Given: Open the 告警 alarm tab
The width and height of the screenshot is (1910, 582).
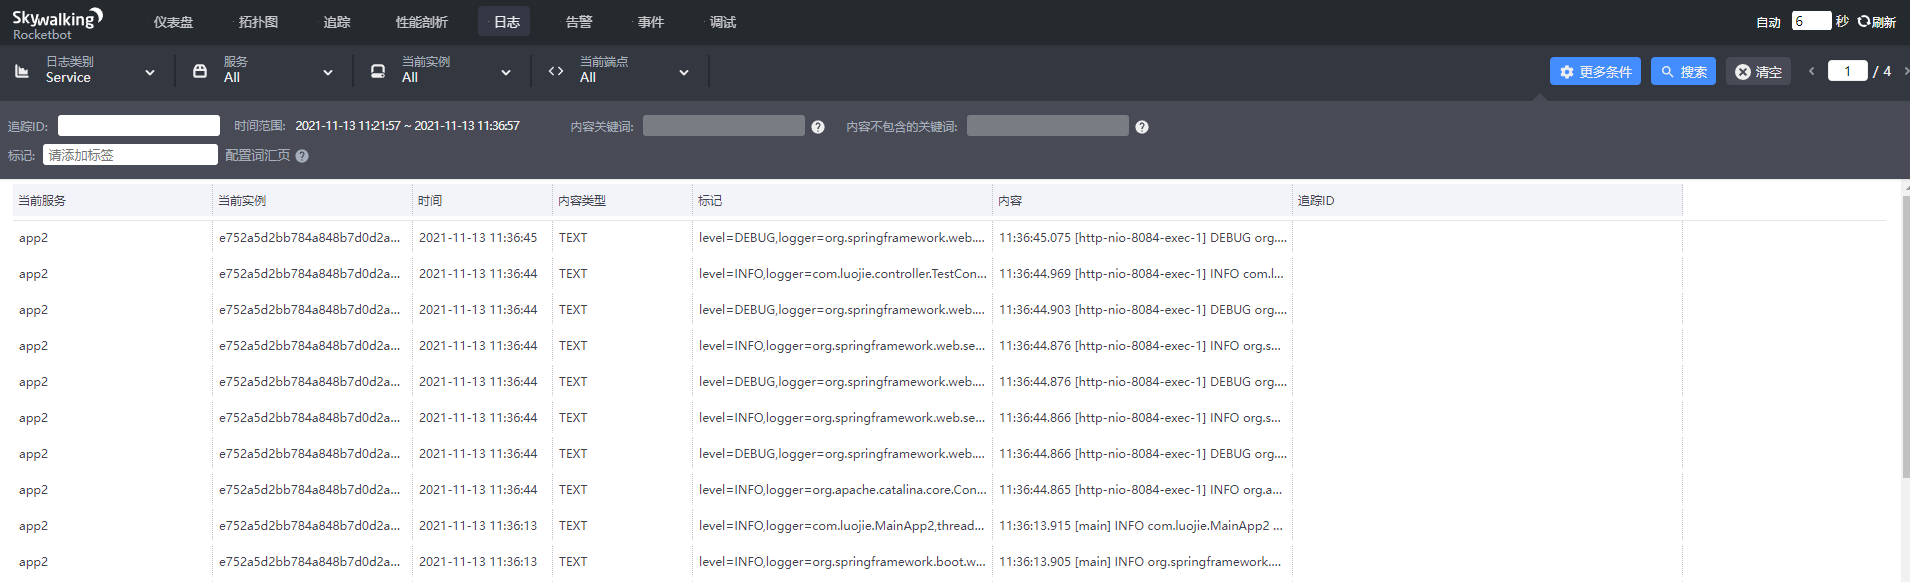Looking at the screenshot, I should coord(578,22).
